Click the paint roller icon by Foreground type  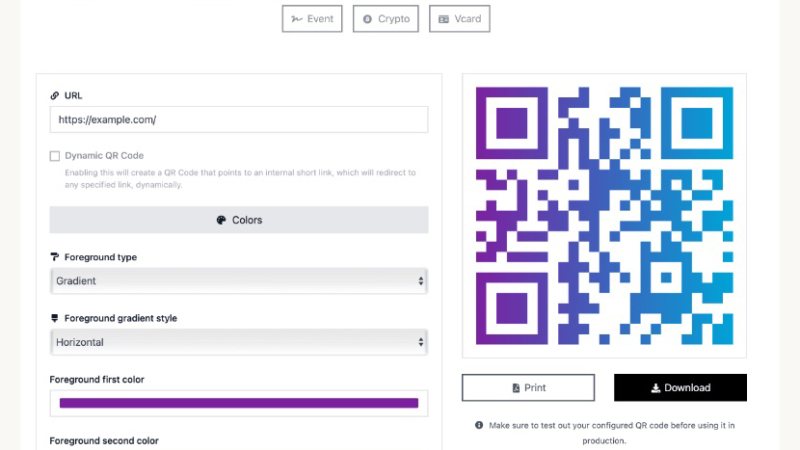55,257
